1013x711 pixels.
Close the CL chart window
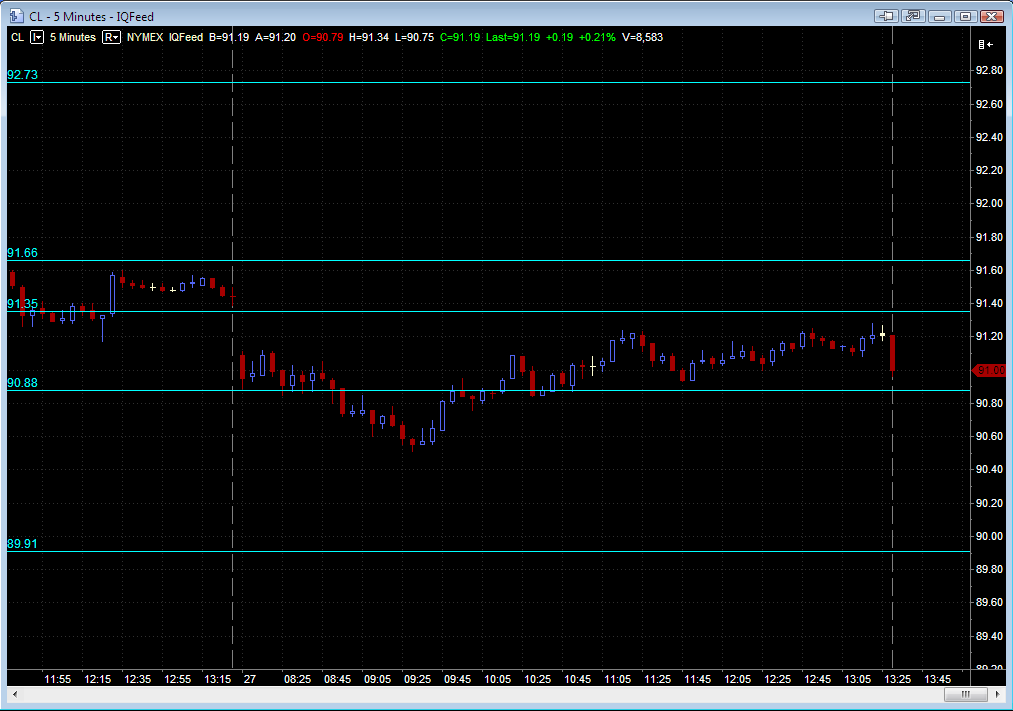992,16
